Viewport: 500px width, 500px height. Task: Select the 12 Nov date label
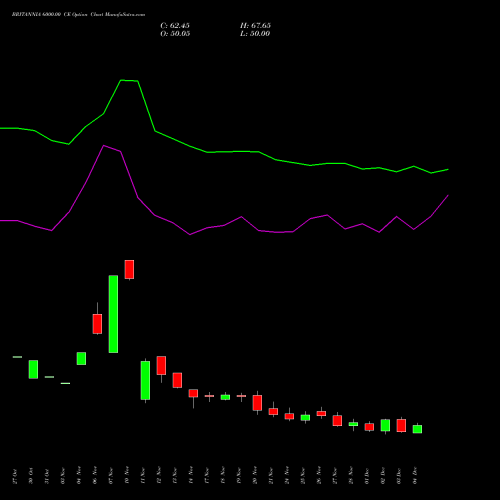click(x=159, y=476)
